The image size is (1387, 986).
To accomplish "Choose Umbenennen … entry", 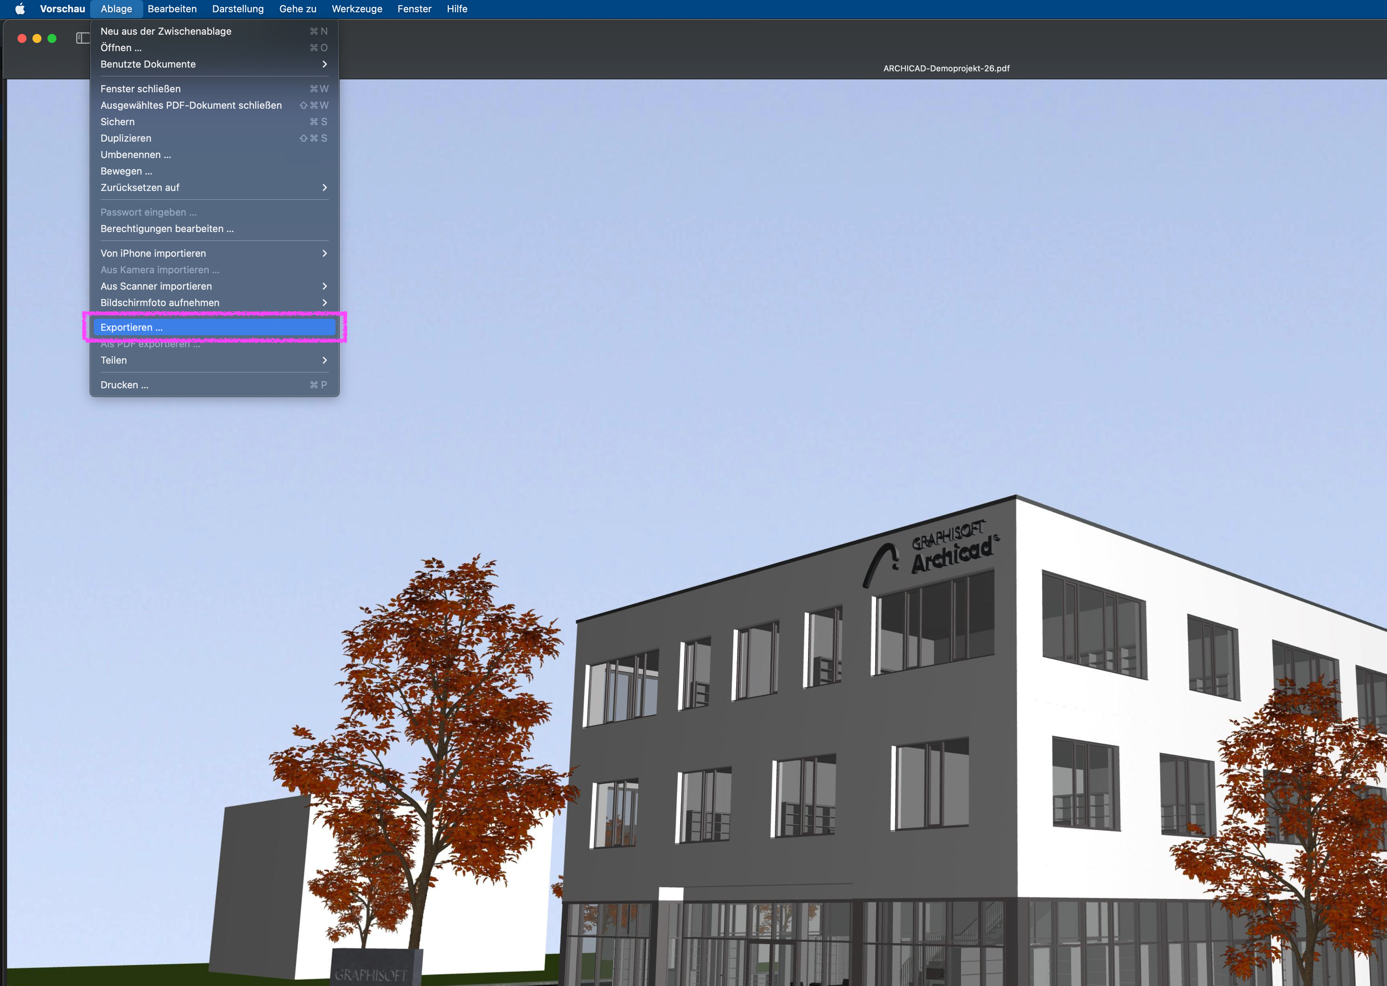I will pyautogui.click(x=214, y=155).
